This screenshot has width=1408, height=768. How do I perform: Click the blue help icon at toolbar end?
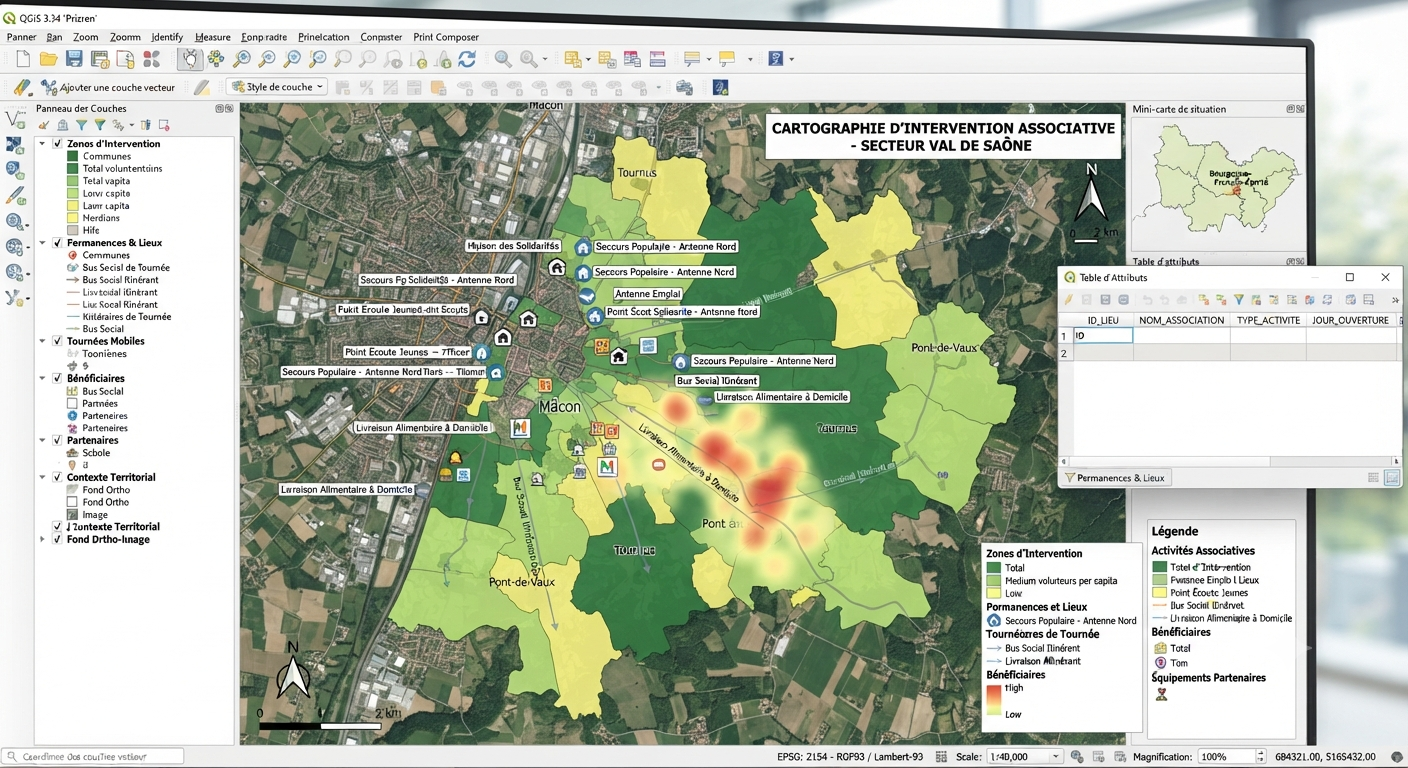[x=776, y=59]
